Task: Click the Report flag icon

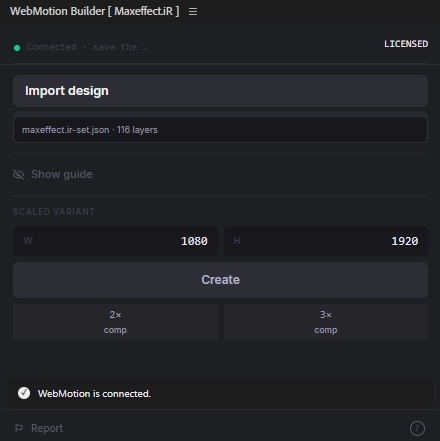Action: click(19, 428)
